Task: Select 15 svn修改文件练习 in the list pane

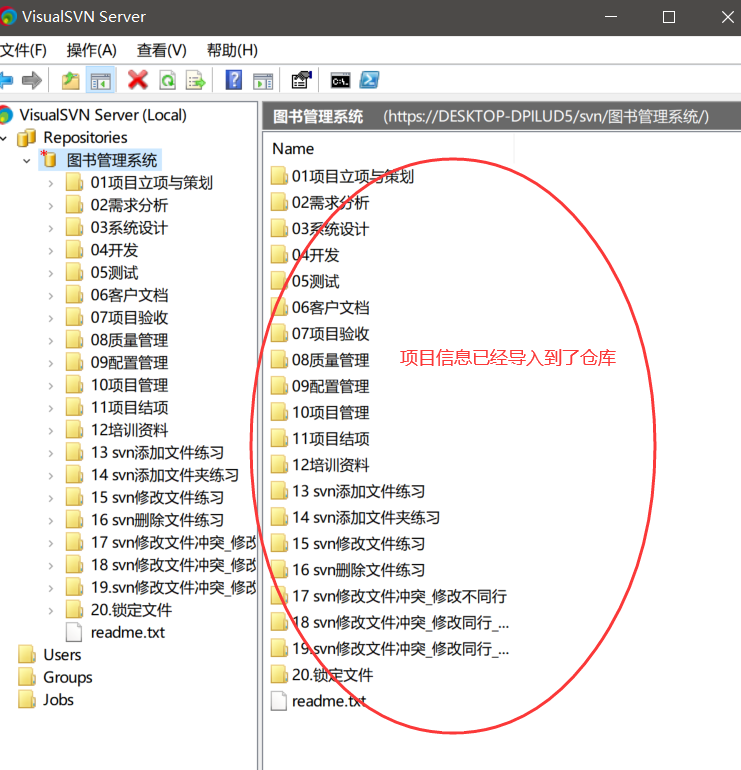Action: pyautogui.click(x=358, y=544)
